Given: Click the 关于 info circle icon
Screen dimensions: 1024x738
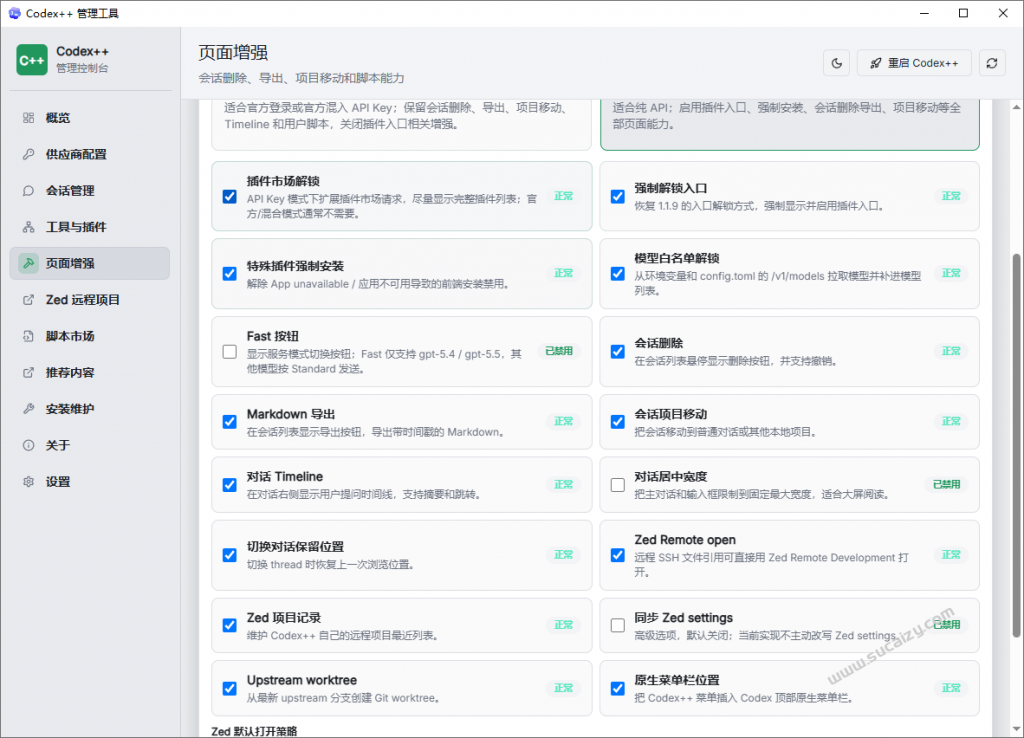Looking at the screenshot, I should pos(28,445).
